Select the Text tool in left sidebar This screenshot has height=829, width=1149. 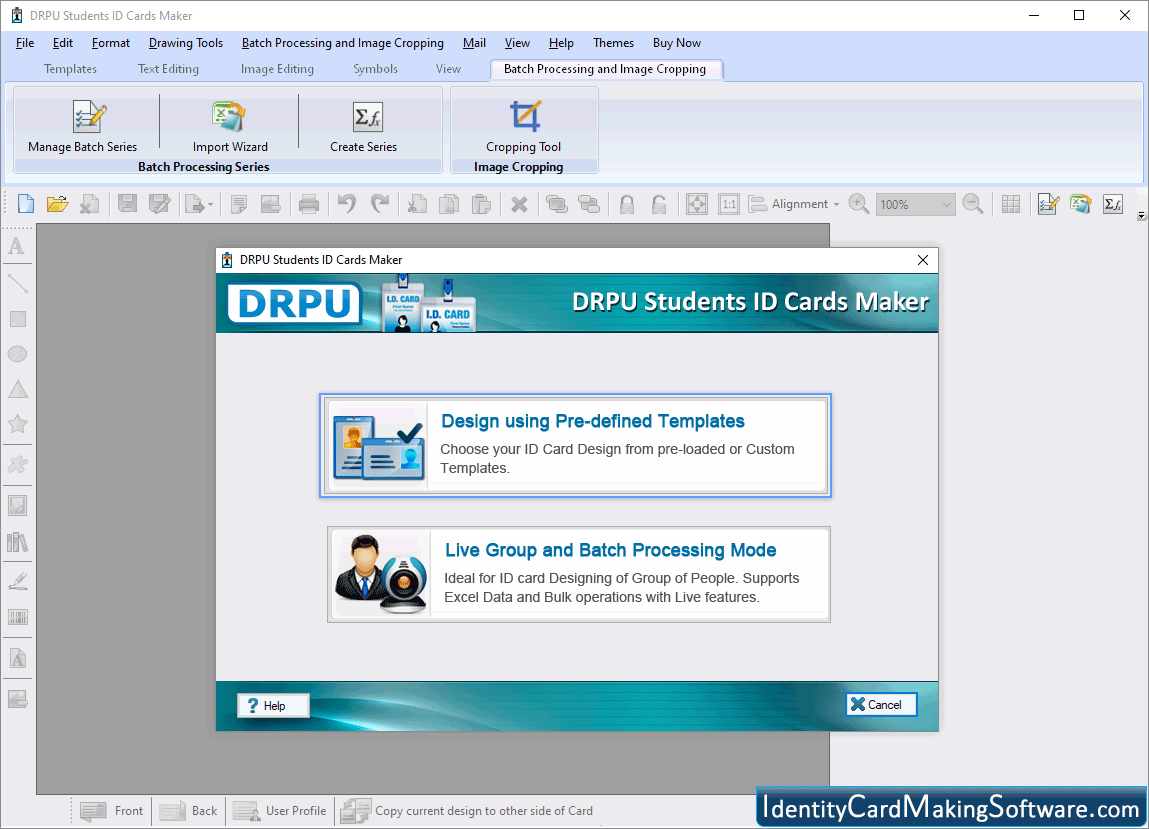17,246
